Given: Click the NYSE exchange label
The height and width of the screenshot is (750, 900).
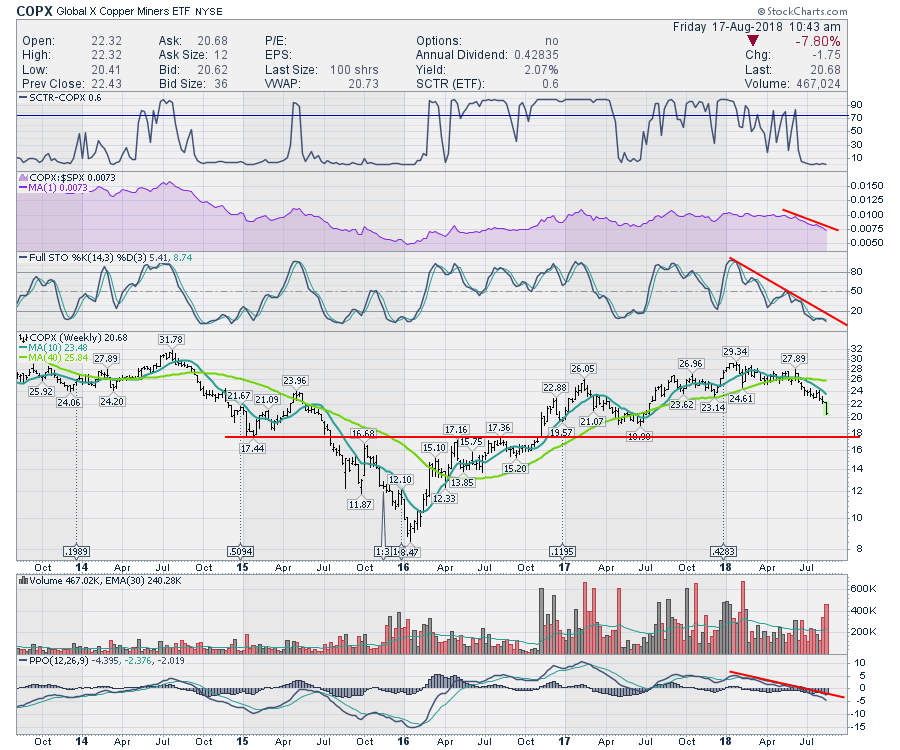Looking at the screenshot, I should [209, 11].
